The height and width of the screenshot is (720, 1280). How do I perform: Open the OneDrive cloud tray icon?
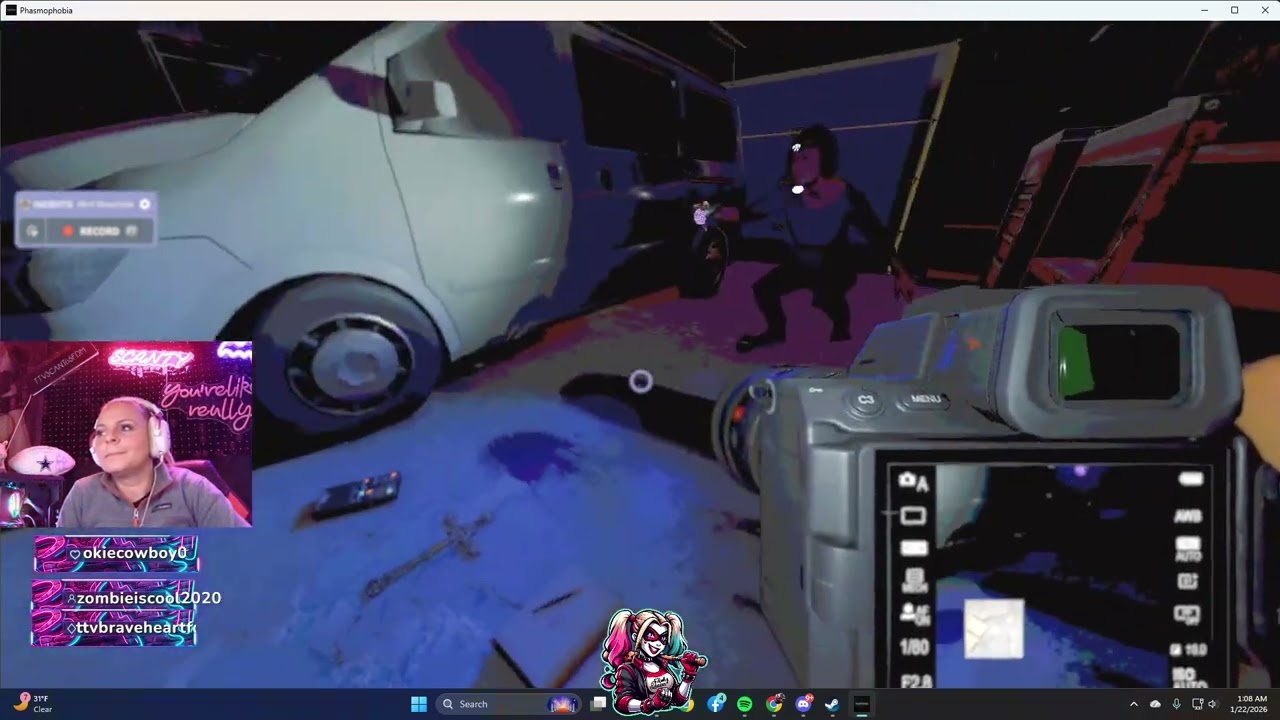tap(1155, 704)
